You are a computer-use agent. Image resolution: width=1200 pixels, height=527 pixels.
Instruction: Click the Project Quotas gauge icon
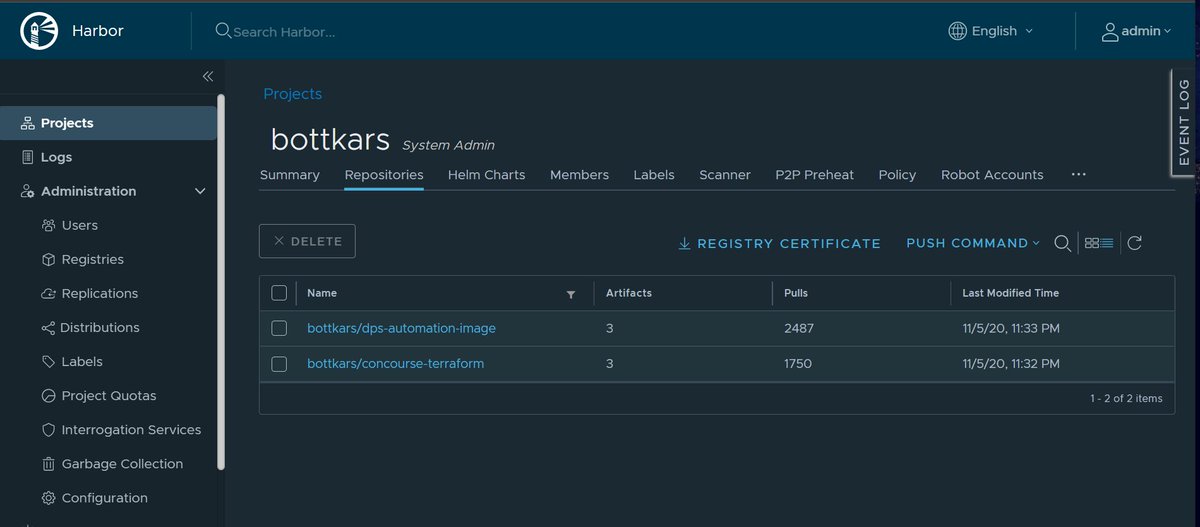click(x=48, y=395)
